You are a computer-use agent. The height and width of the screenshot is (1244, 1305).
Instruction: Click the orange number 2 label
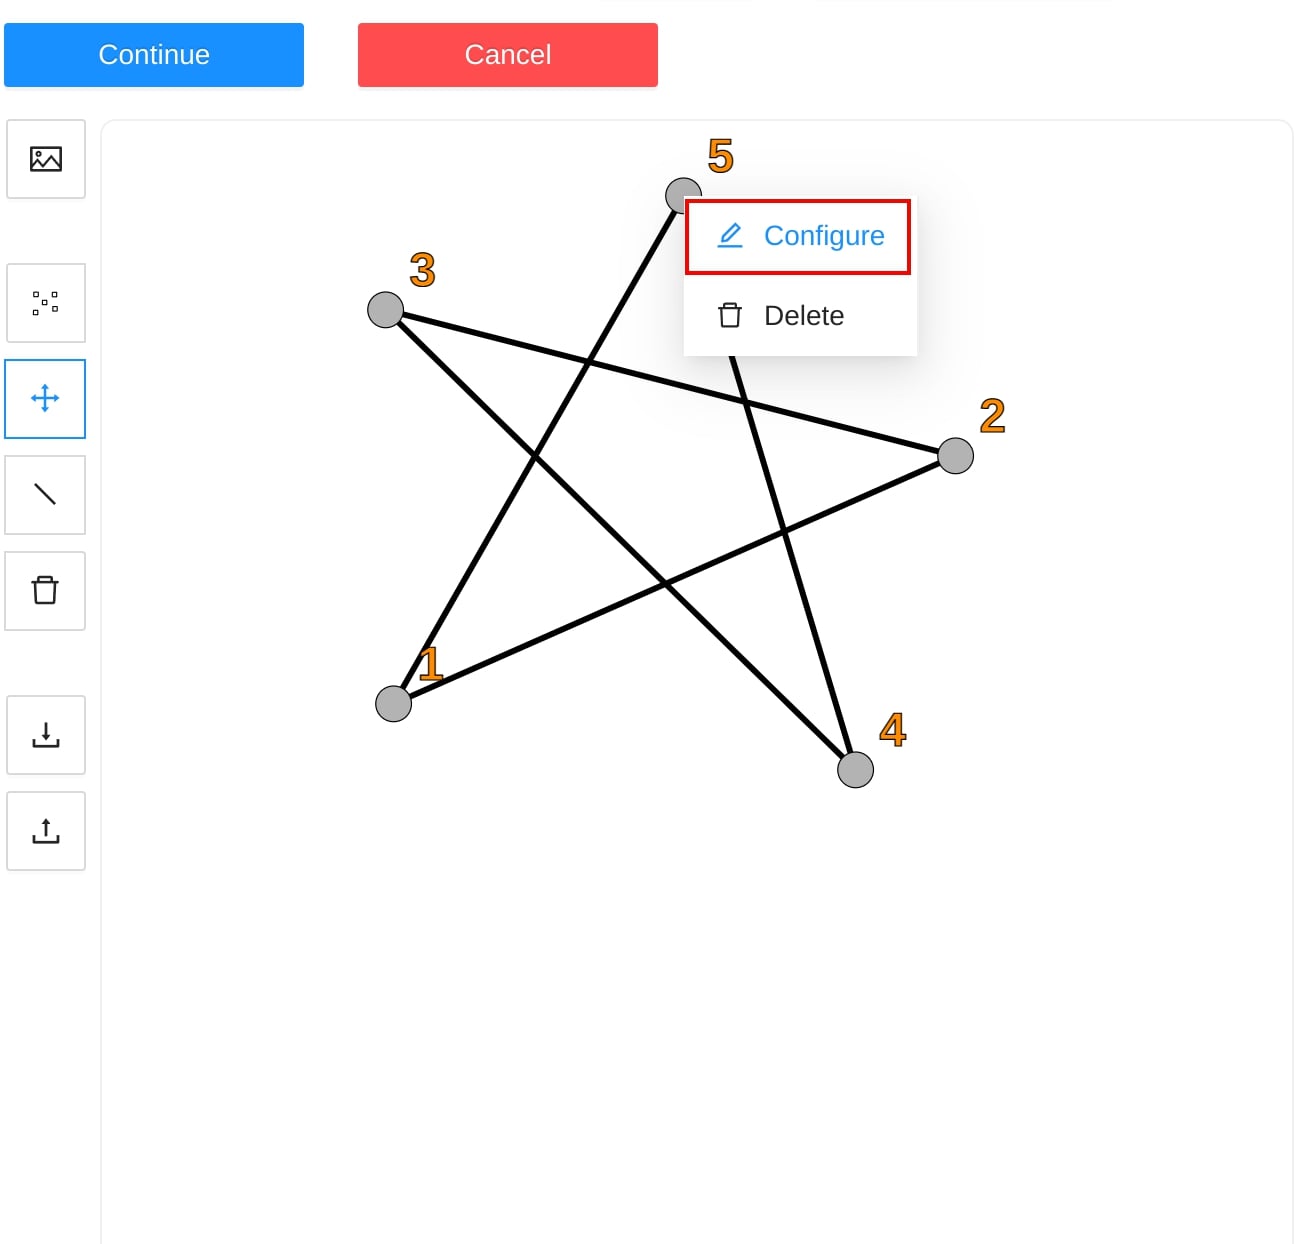pyautogui.click(x=992, y=416)
